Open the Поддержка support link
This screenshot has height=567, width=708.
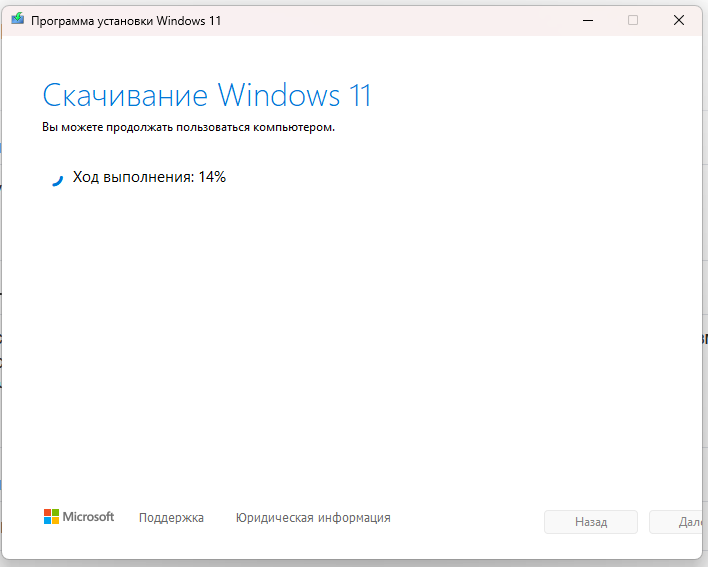[171, 517]
